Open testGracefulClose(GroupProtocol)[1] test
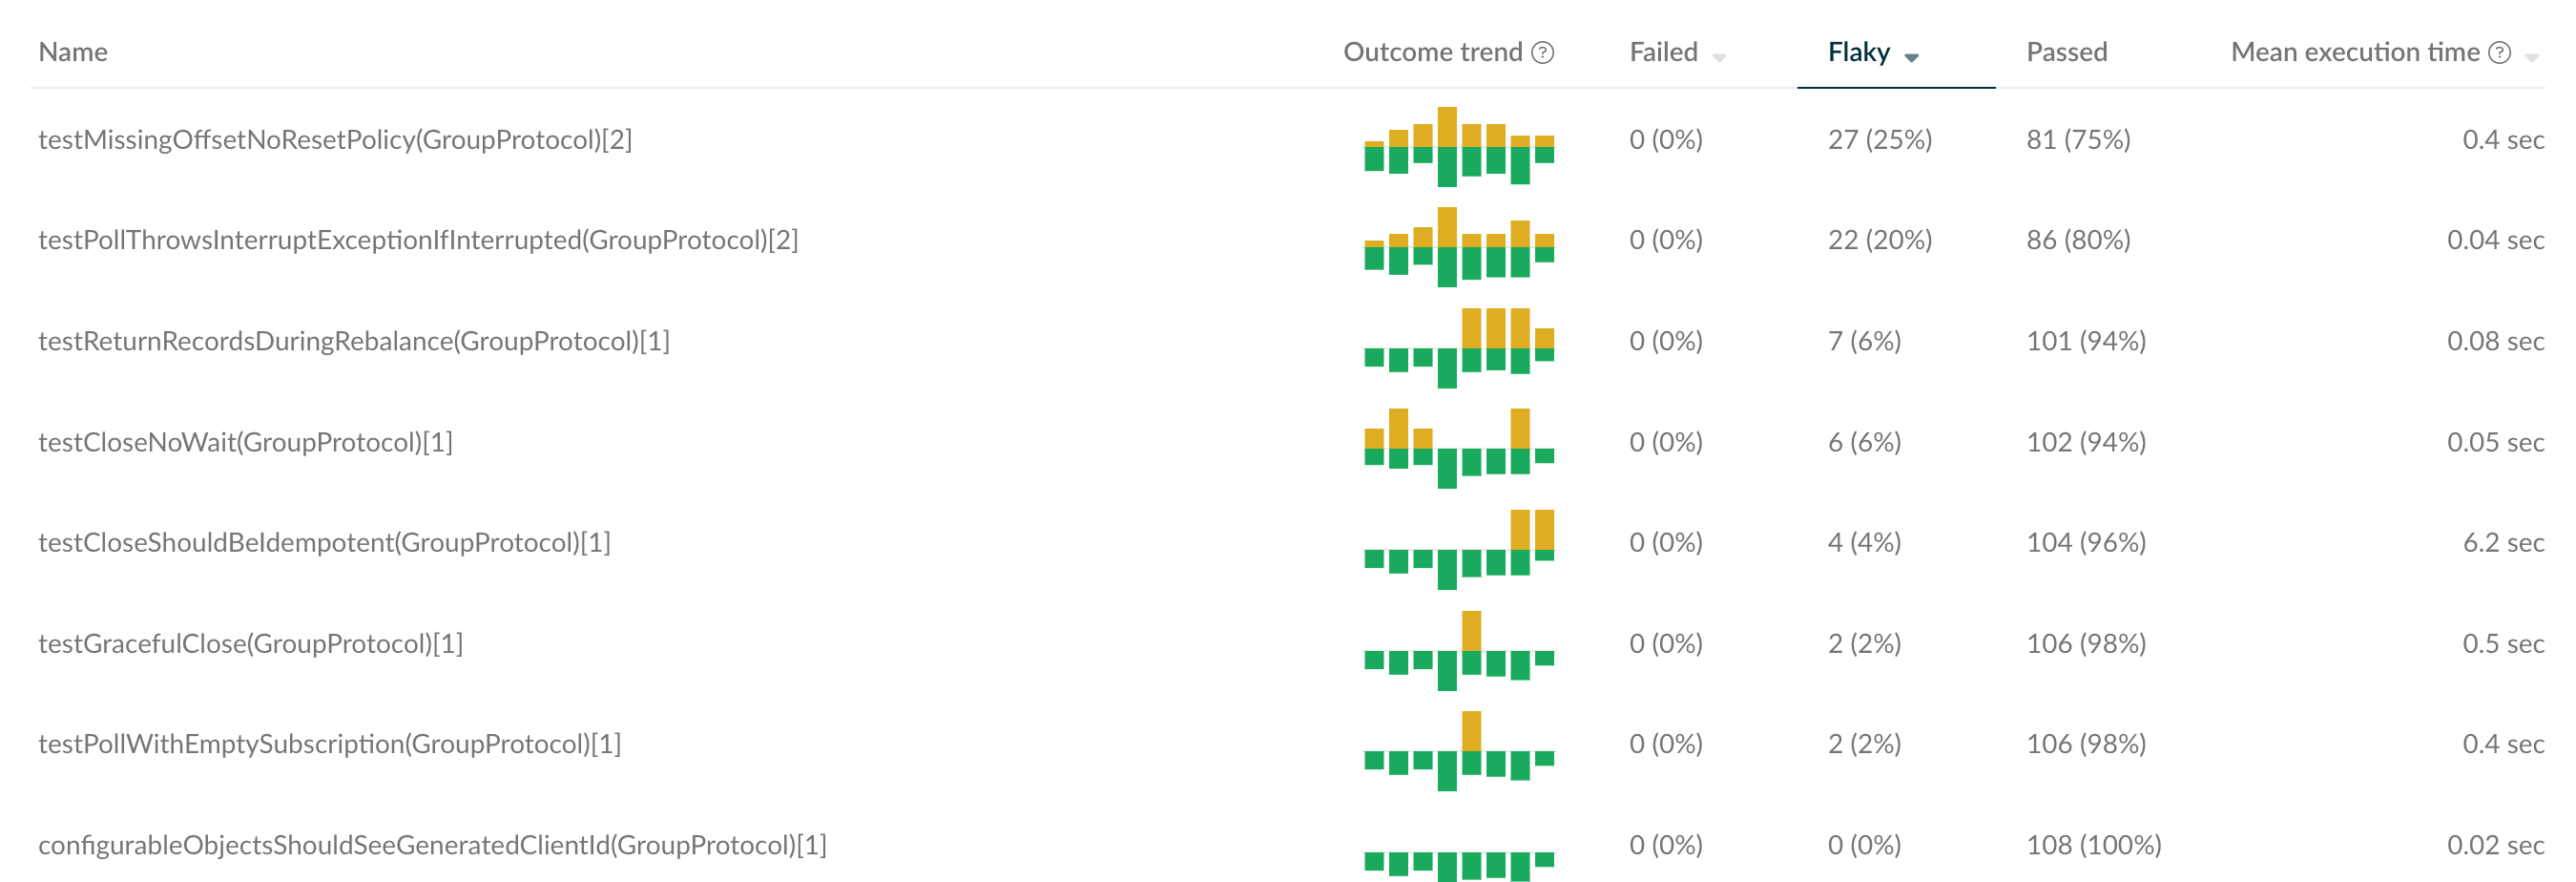Image resolution: width=2576 pixels, height=882 pixels. pos(250,644)
